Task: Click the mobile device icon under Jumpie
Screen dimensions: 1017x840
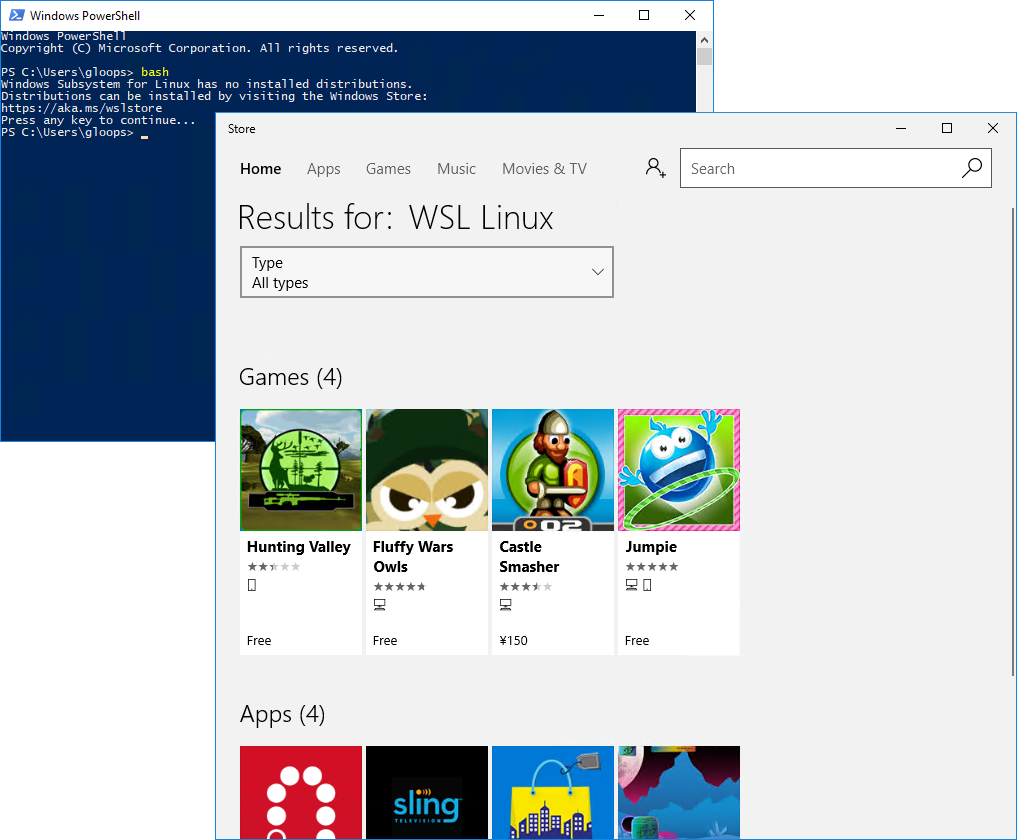Action: tap(647, 585)
